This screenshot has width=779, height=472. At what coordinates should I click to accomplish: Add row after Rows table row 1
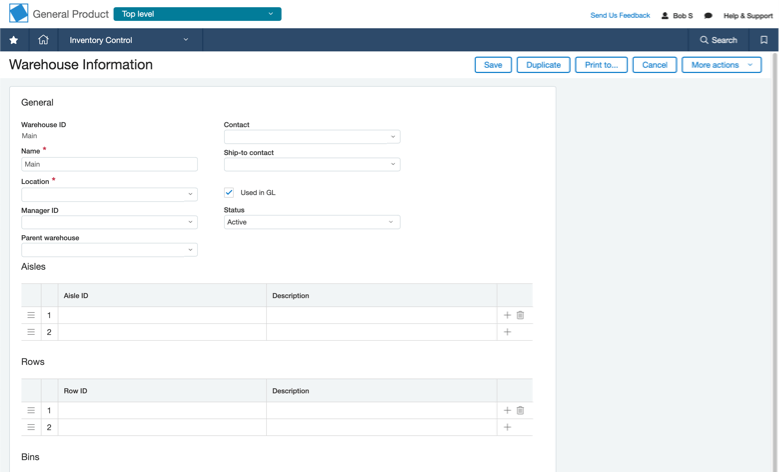coord(507,410)
